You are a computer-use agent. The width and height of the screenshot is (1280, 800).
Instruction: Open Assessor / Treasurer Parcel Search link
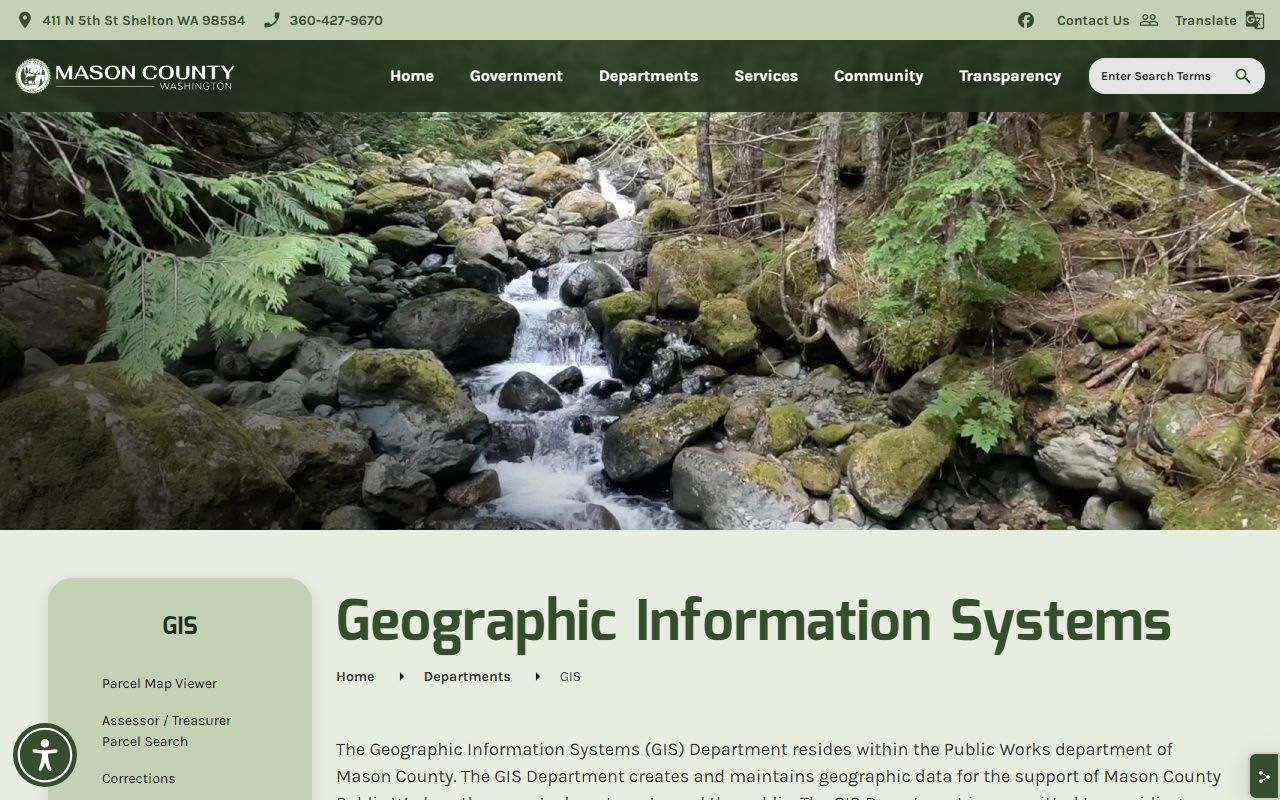coord(167,731)
